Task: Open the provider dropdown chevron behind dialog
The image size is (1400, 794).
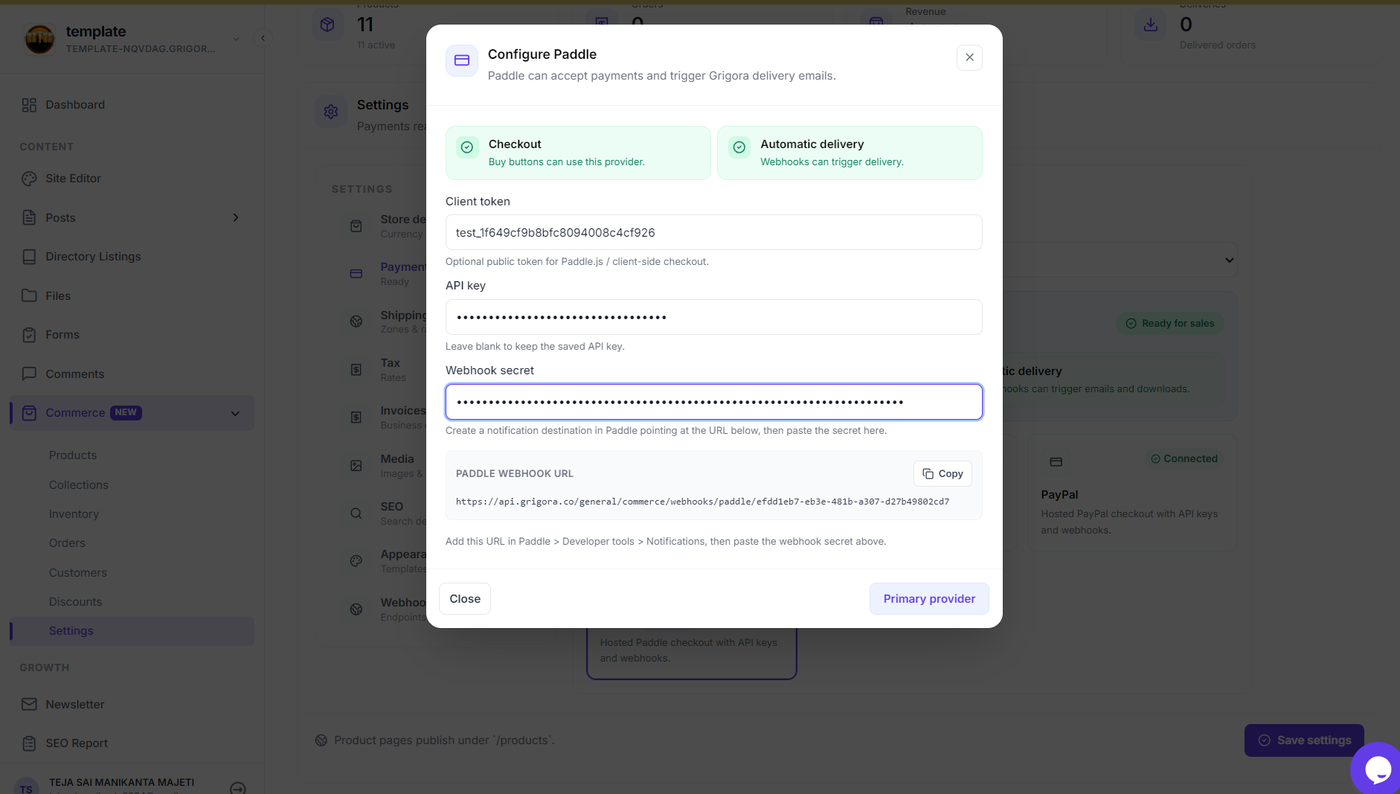Action: coord(1229,260)
